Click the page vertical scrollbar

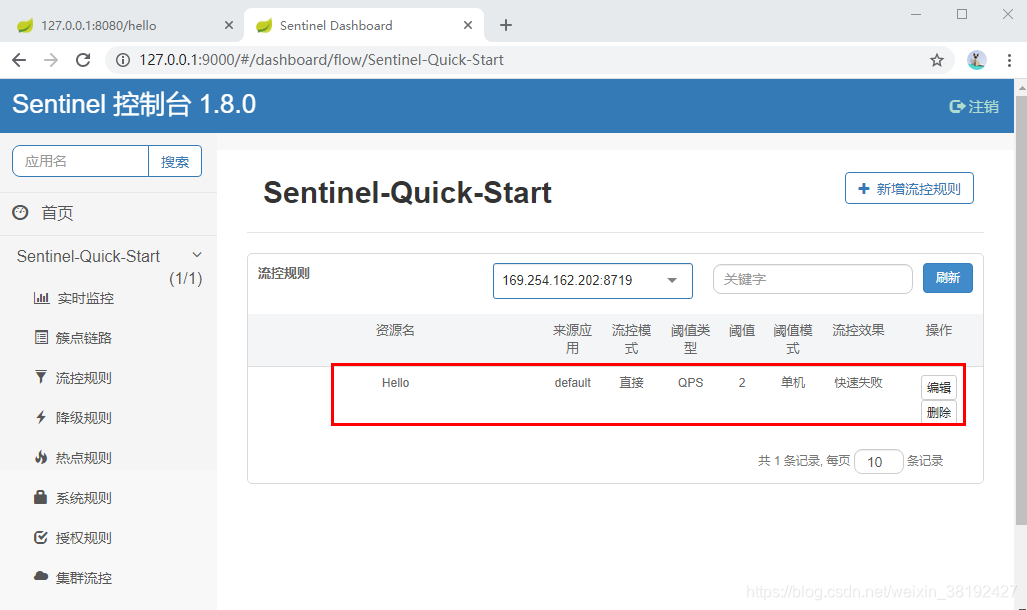(1021, 309)
